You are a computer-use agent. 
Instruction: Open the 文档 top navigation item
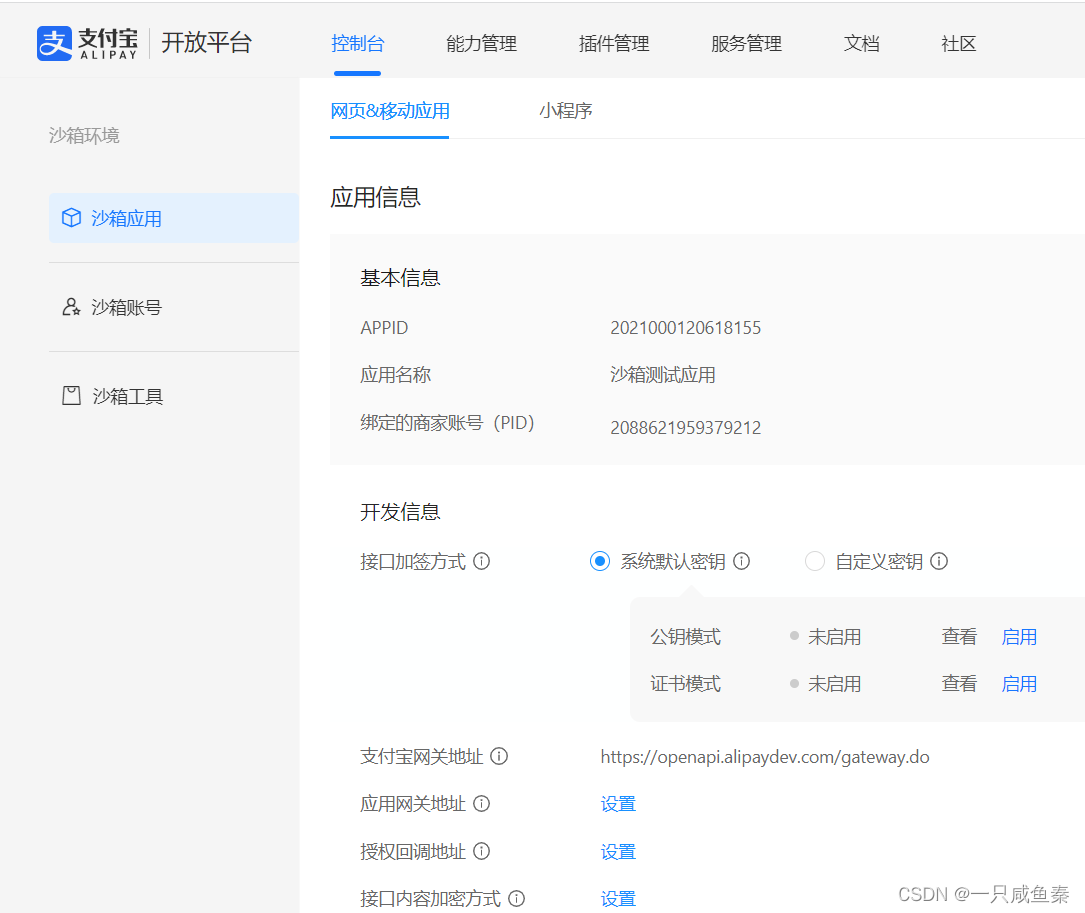861,44
